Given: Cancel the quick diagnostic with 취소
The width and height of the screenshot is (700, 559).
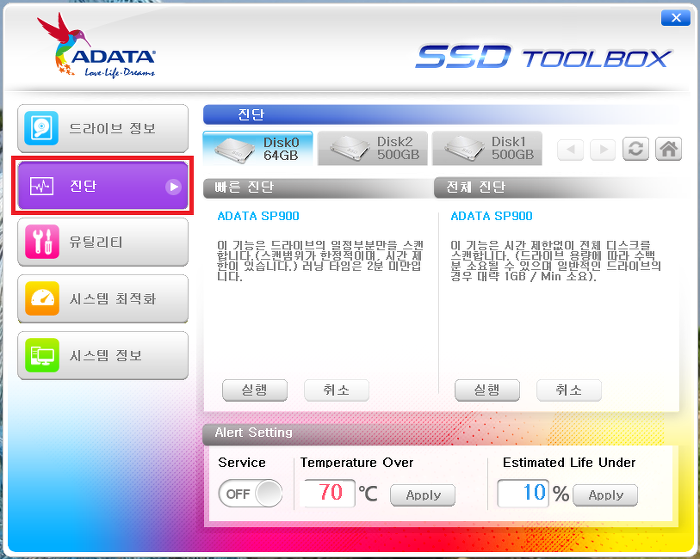Looking at the screenshot, I should coord(337,390).
